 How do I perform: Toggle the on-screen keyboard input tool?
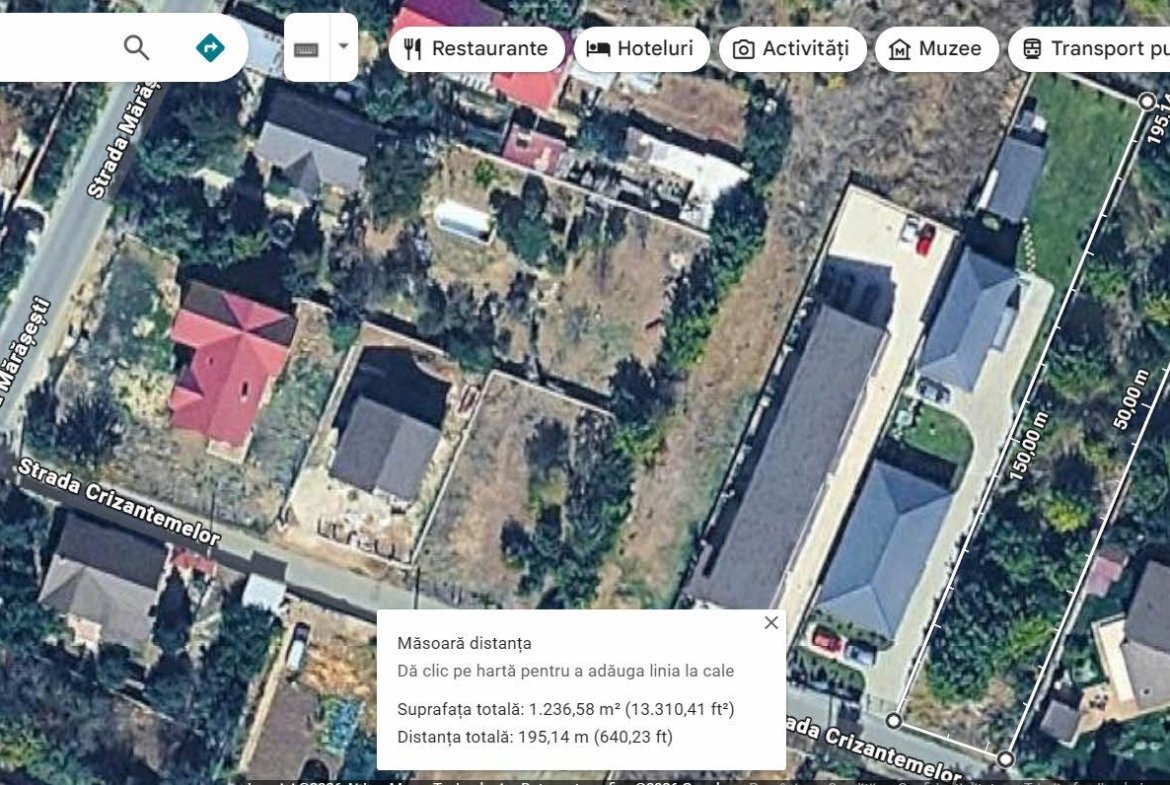307,49
